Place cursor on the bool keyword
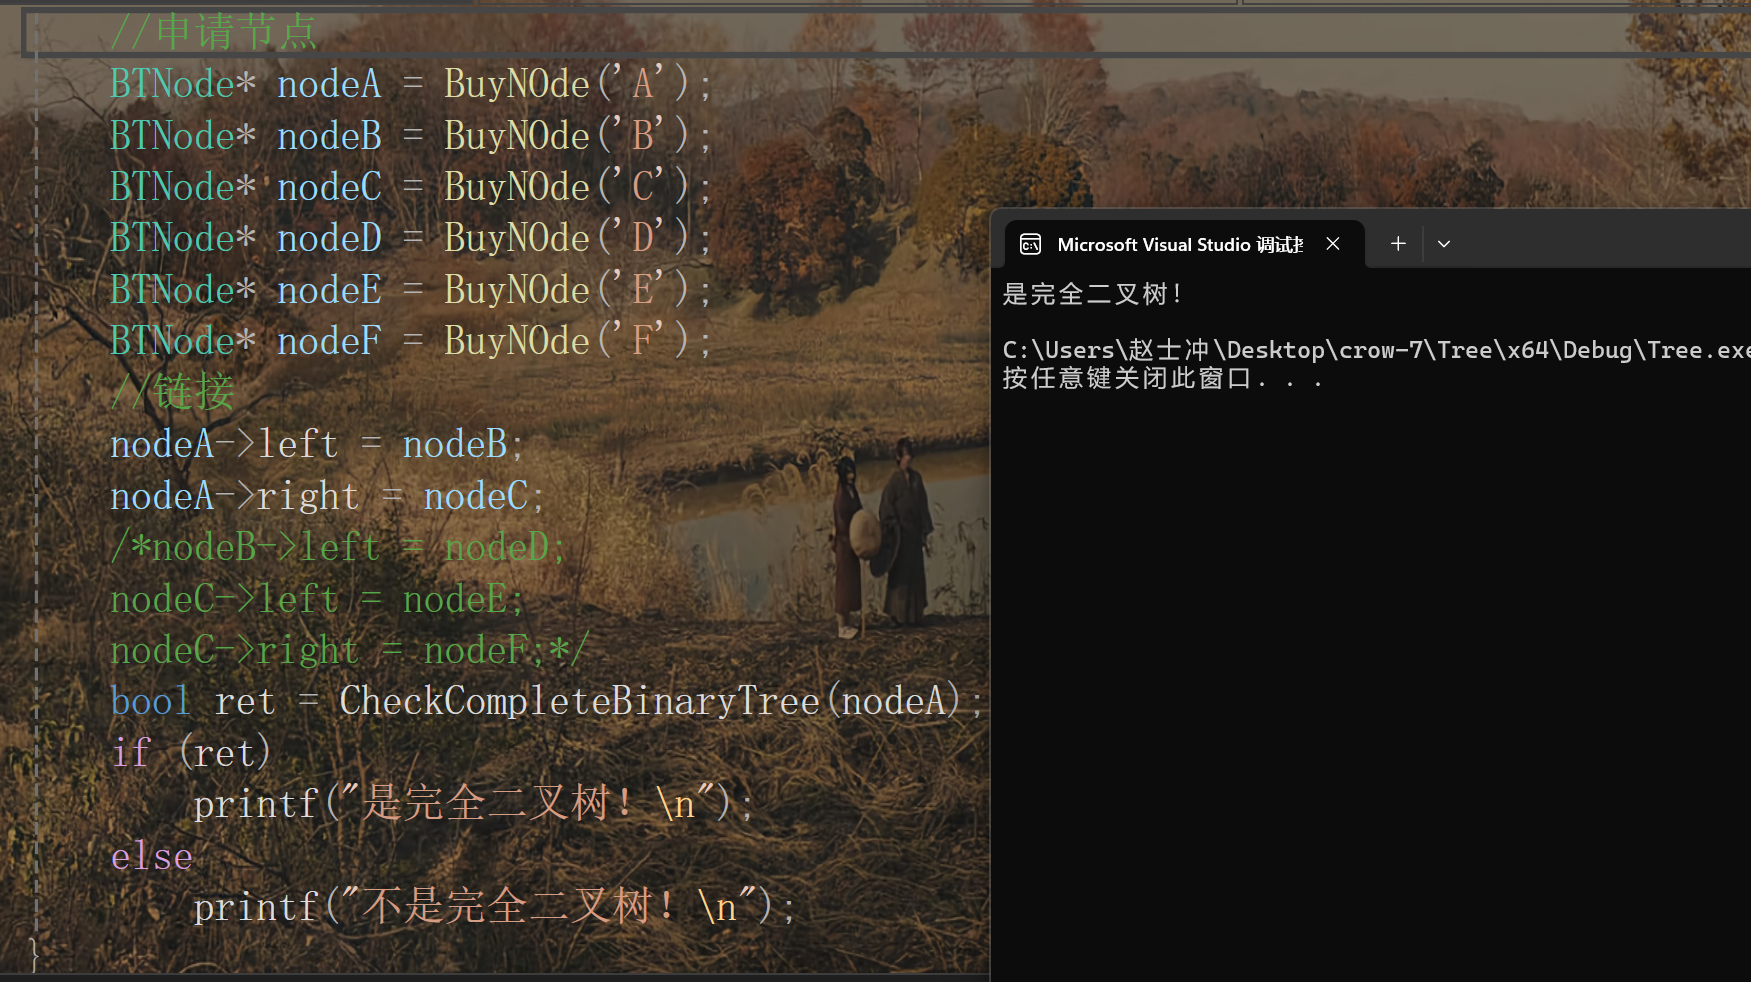The height and width of the screenshot is (982, 1751). coord(150,701)
